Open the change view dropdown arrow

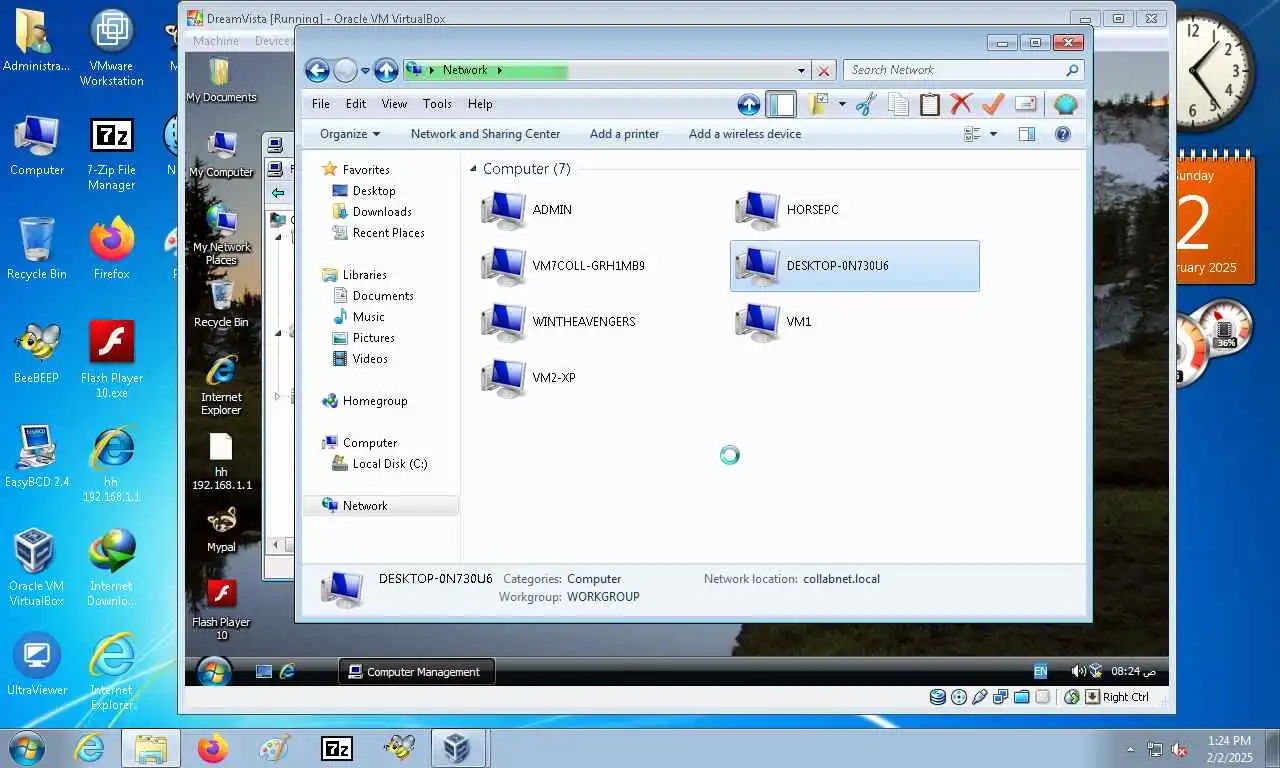point(993,134)
